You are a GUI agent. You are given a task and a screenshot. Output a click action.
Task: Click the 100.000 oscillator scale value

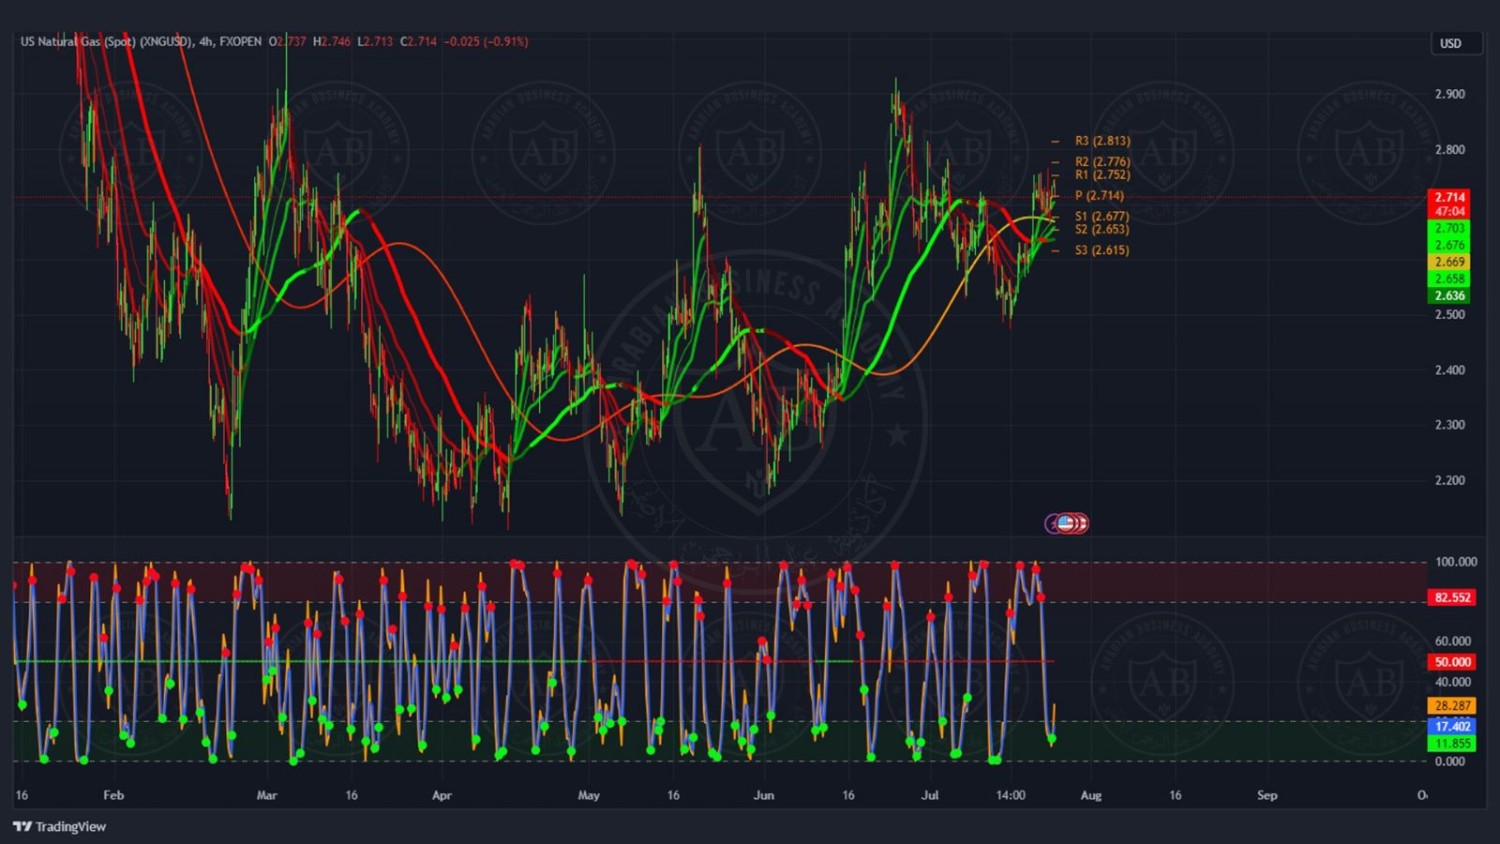pyautogui.click(x=1456, y=562)
